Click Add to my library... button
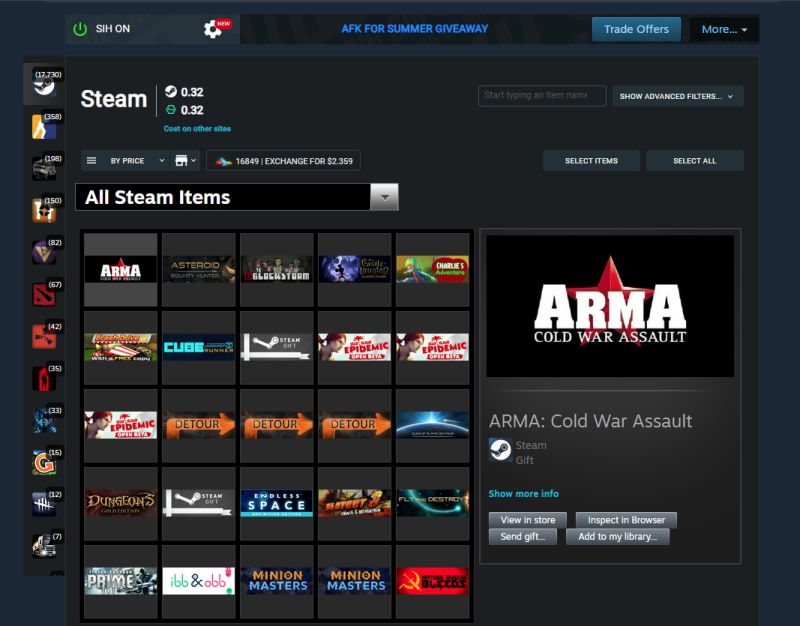 click(x=617, y=537)
